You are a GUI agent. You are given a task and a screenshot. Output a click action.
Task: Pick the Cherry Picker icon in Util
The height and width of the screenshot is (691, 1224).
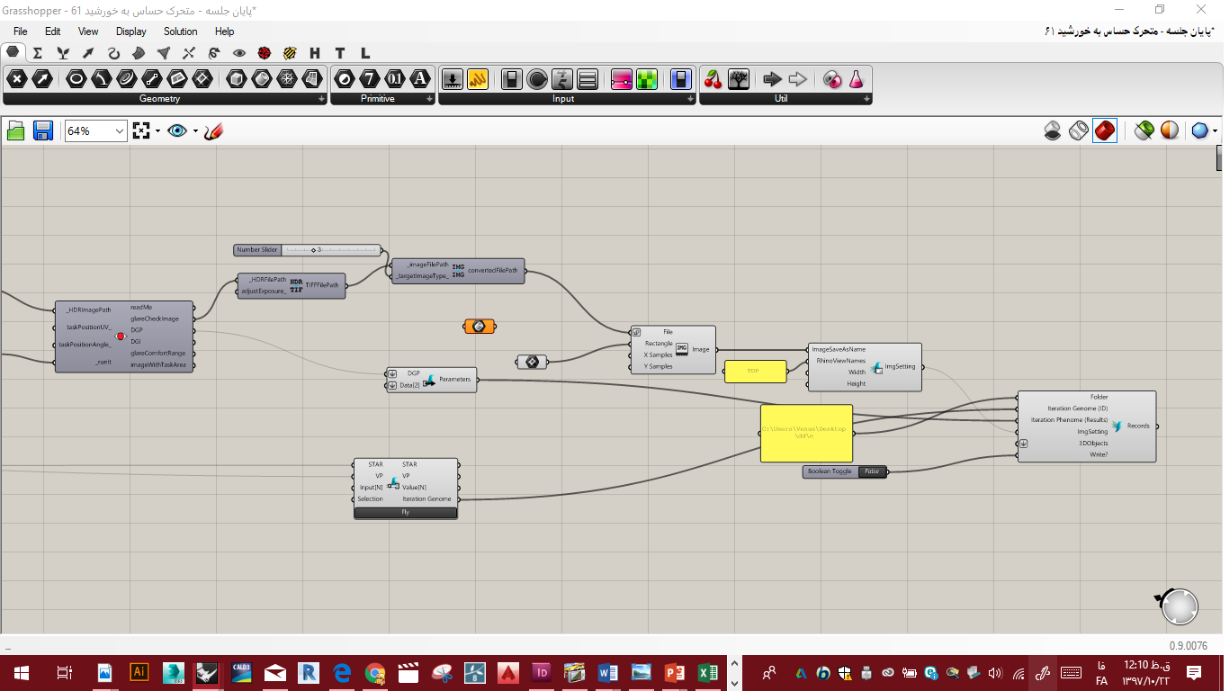tap(713, 79)
